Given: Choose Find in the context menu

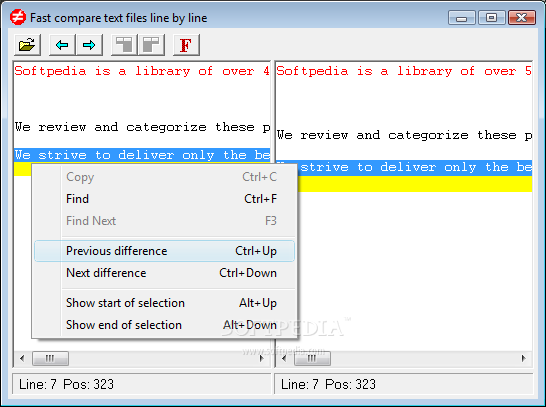Looking at the screenshot, I should click(164, 199).
